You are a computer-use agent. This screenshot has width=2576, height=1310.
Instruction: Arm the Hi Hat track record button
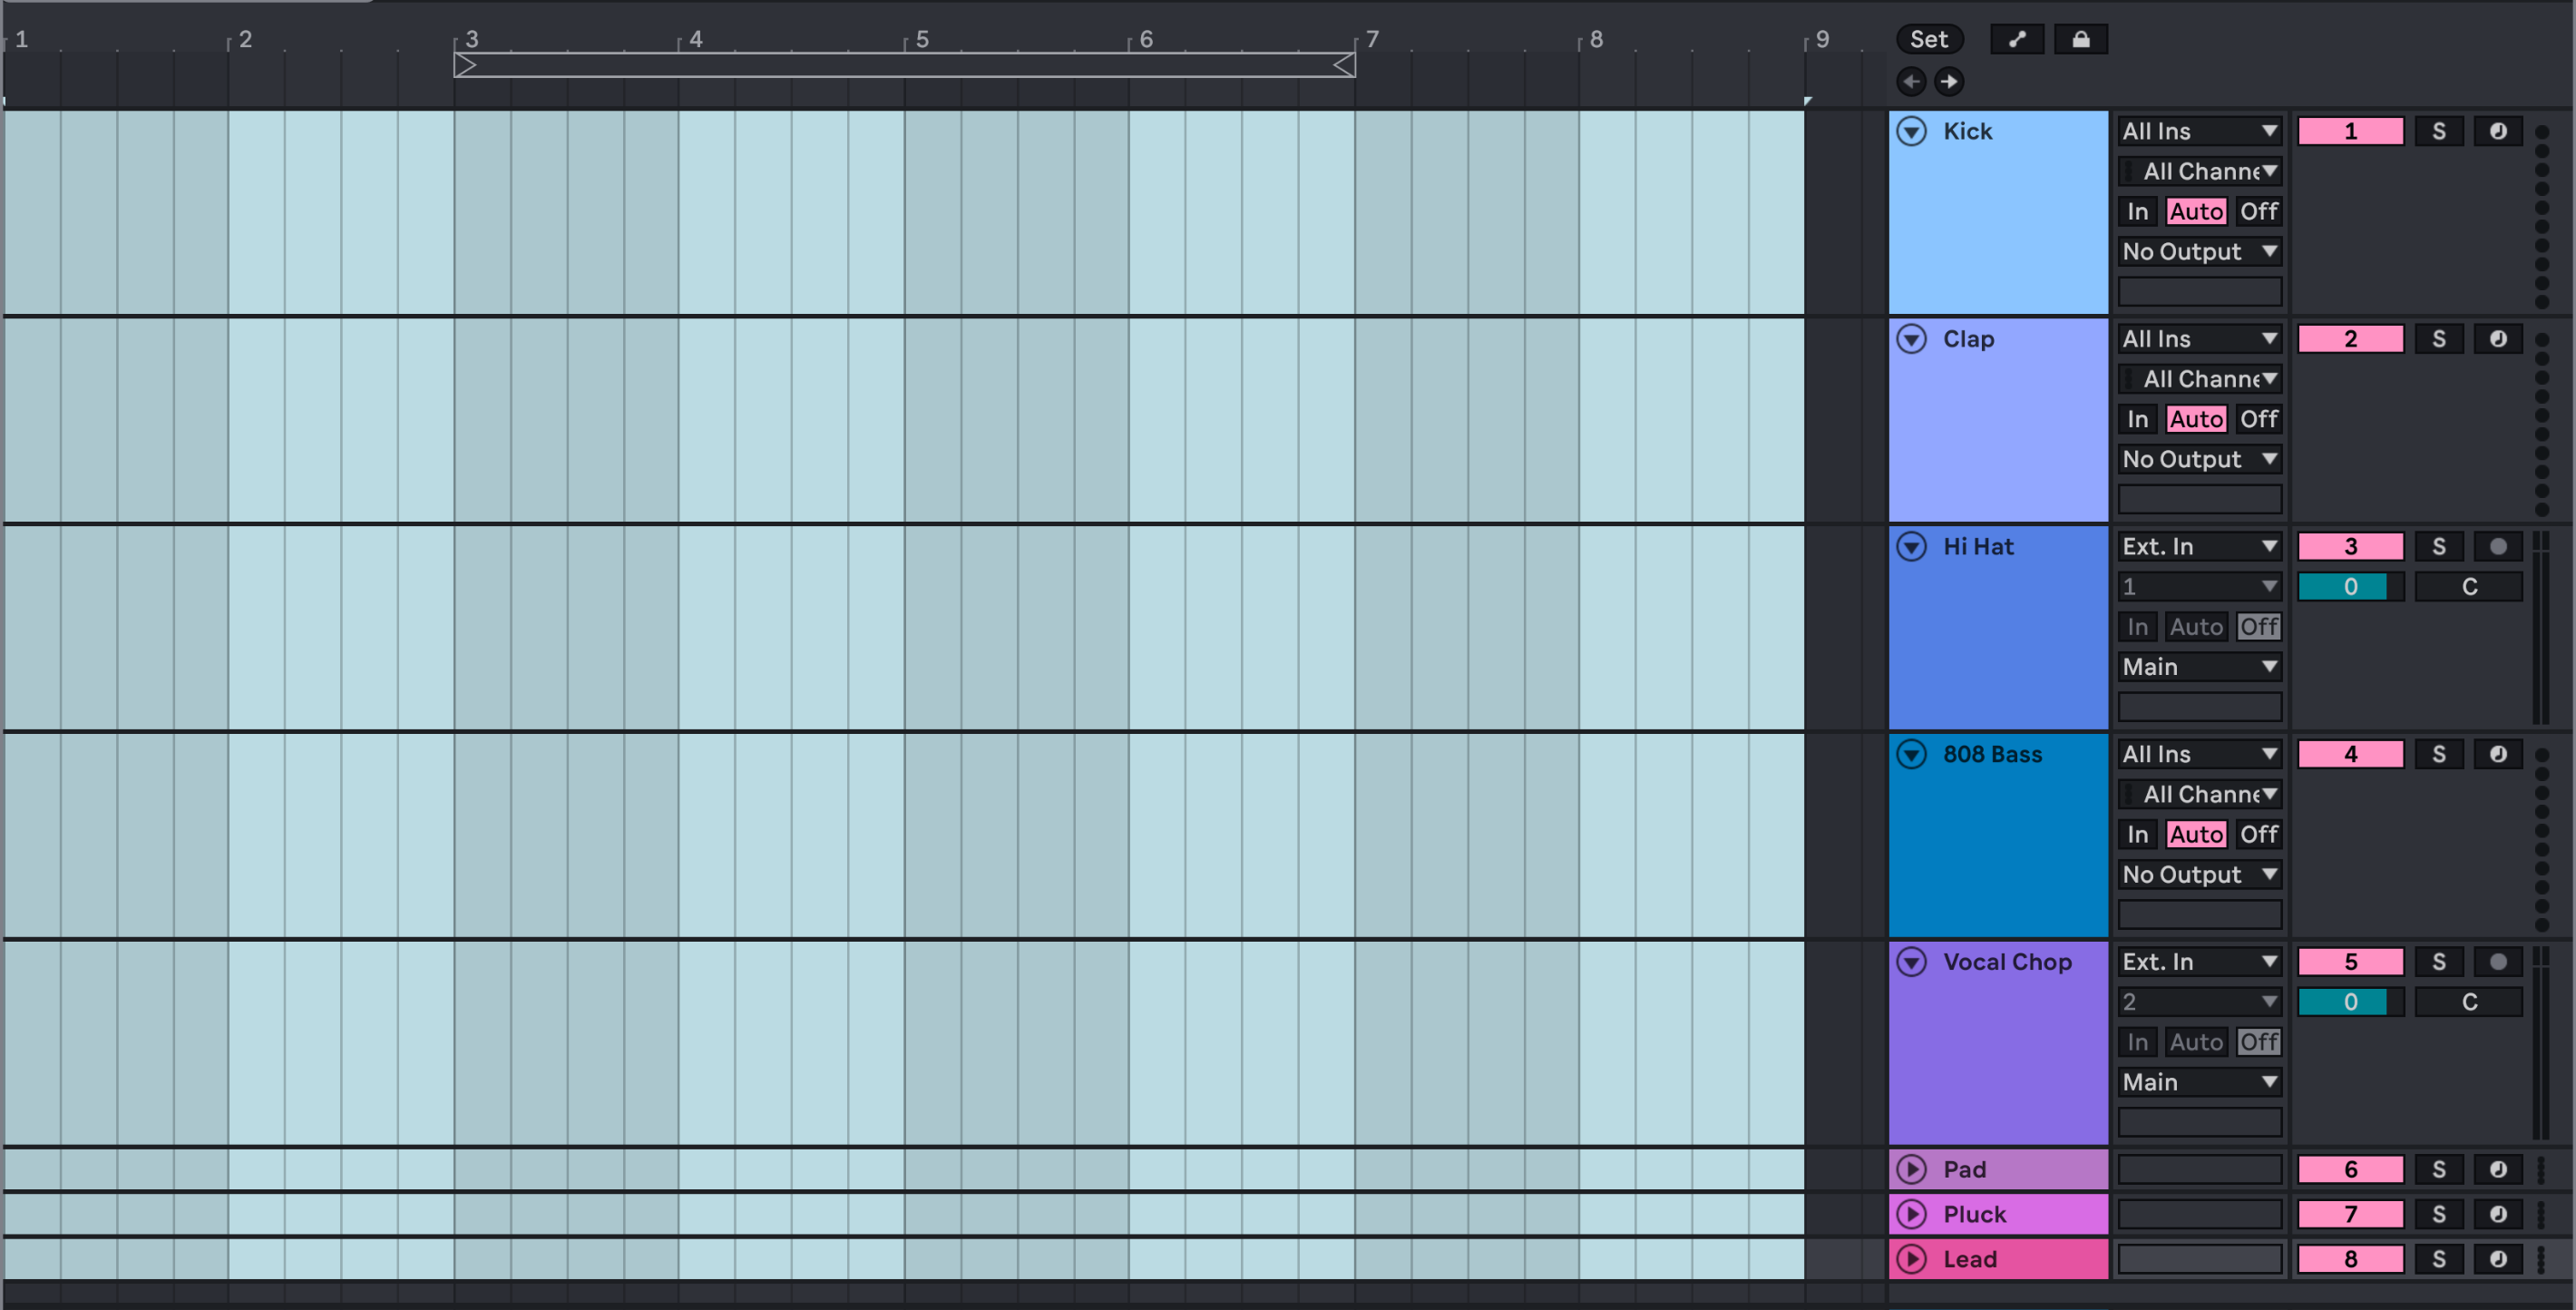pos(2497,546)
